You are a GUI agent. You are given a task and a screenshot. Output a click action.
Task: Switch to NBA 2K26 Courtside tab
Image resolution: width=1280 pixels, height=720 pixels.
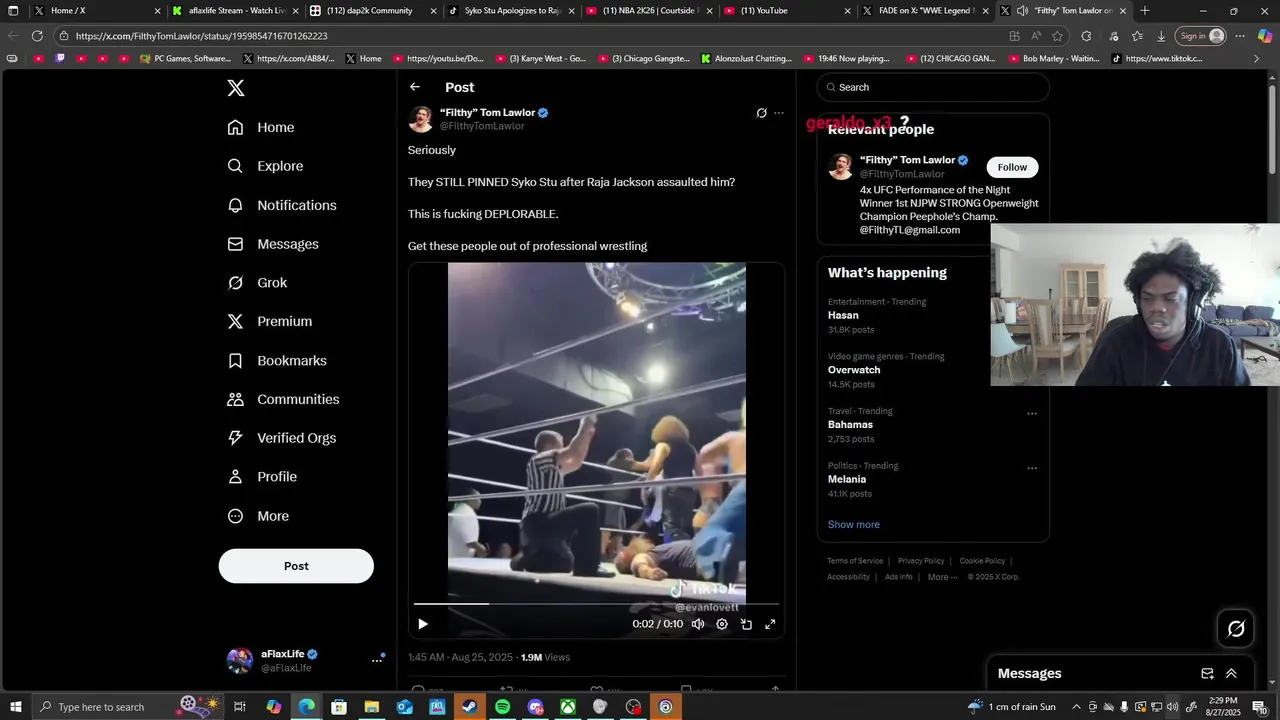pyautogui.click(x=649, y=11)
